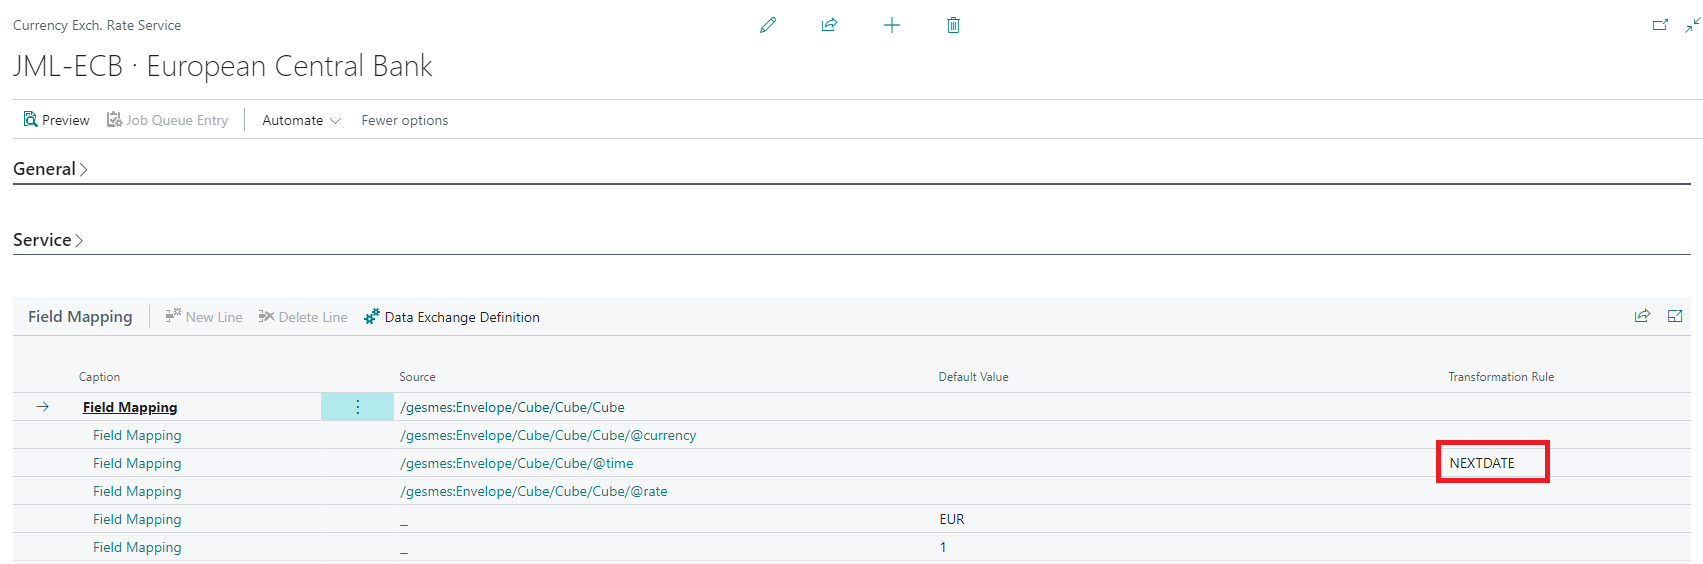
Task: Click the Preview action
Action: [57, 120]
